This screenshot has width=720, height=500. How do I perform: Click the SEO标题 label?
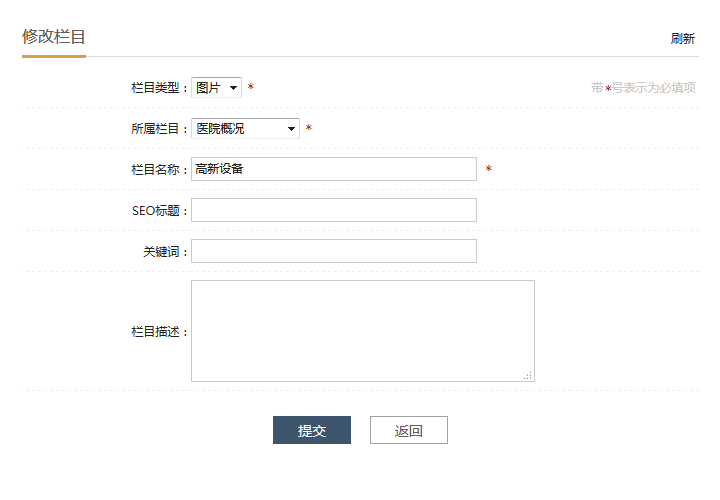click(x=158, y=211)
